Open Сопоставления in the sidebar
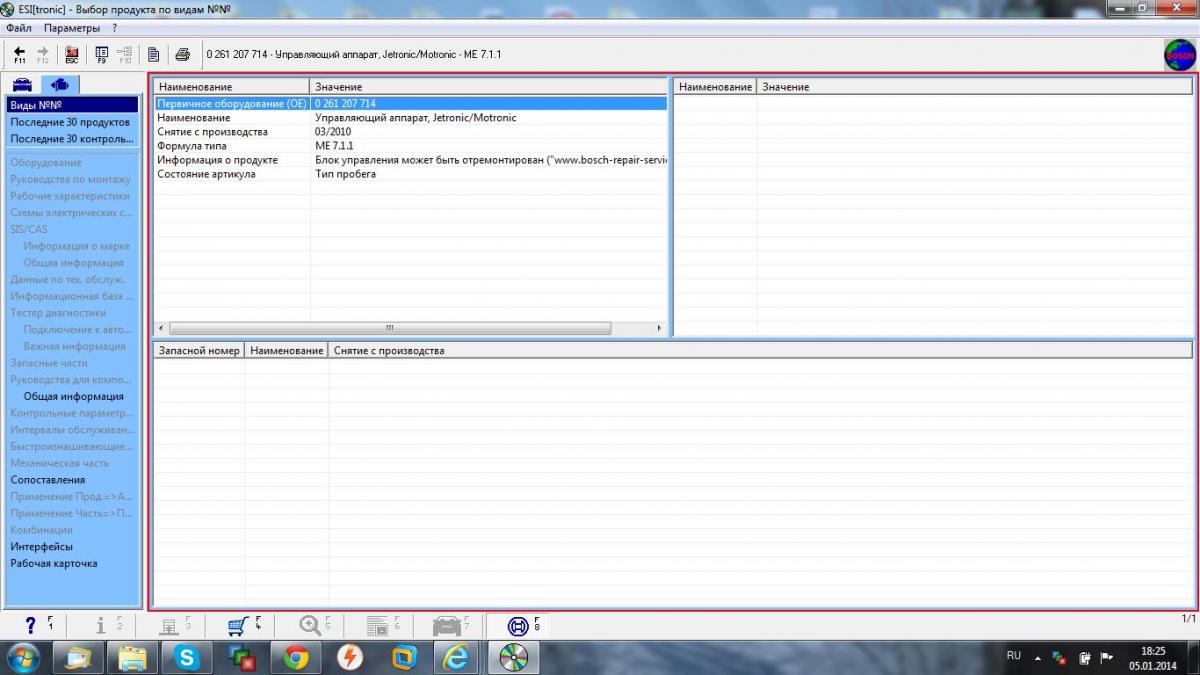 (x=48, y=480)
